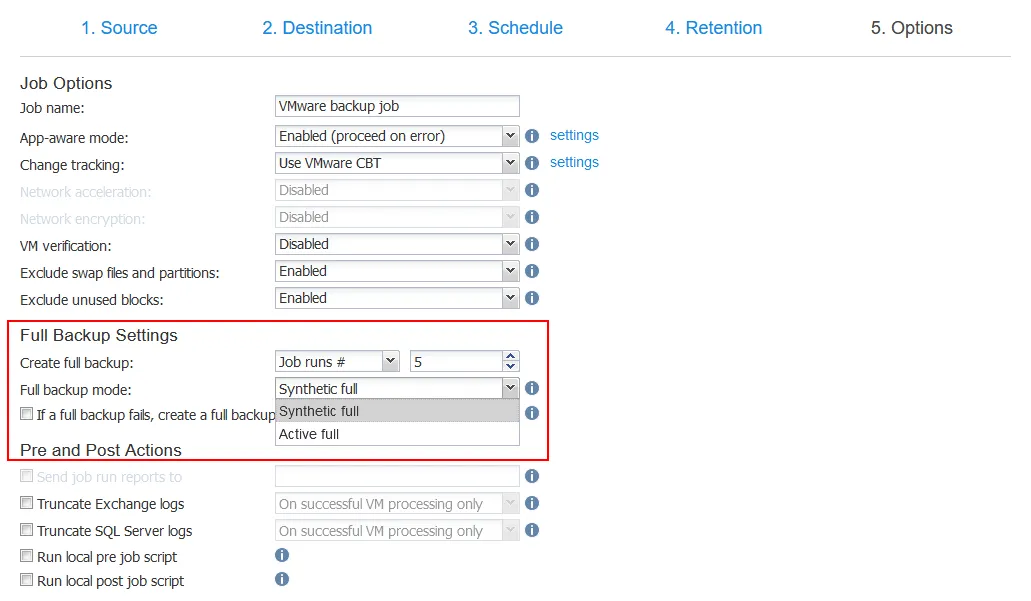Image resolution: width=1031 pixels, height=601 pixels.
Task: Go to the 1. Source step
Action: (x=119, y=28)
